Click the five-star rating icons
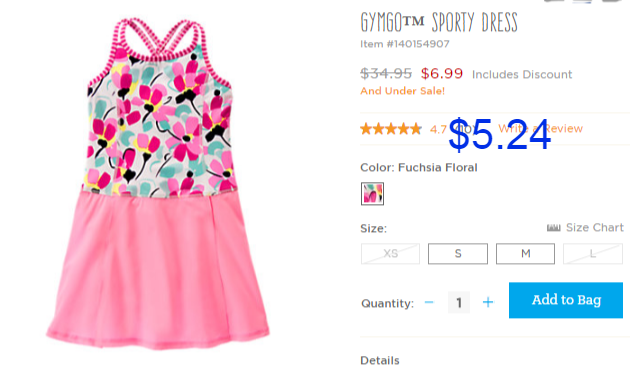This screenshot has width=630, height=371. [391, 129]
